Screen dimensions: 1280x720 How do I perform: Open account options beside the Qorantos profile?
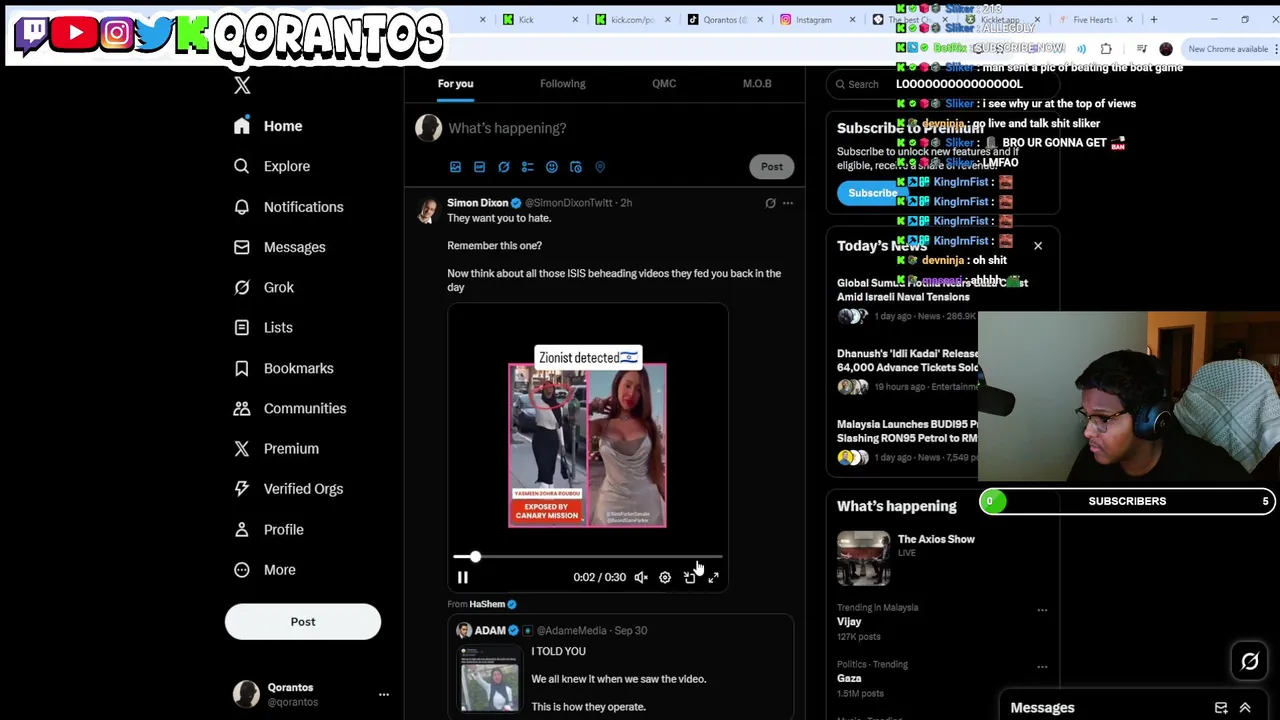pyautogui.click(x=383, y=694)
